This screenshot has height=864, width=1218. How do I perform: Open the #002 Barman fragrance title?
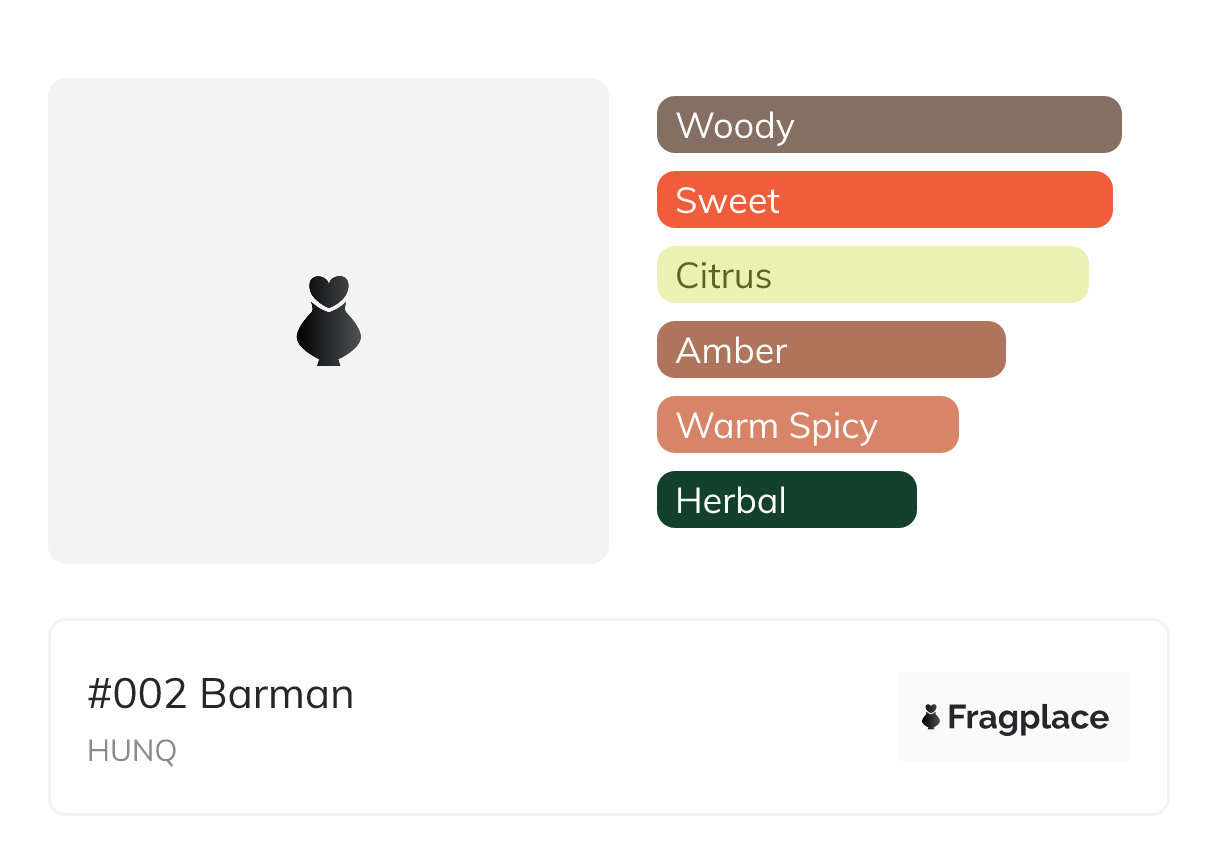(221, 694)
